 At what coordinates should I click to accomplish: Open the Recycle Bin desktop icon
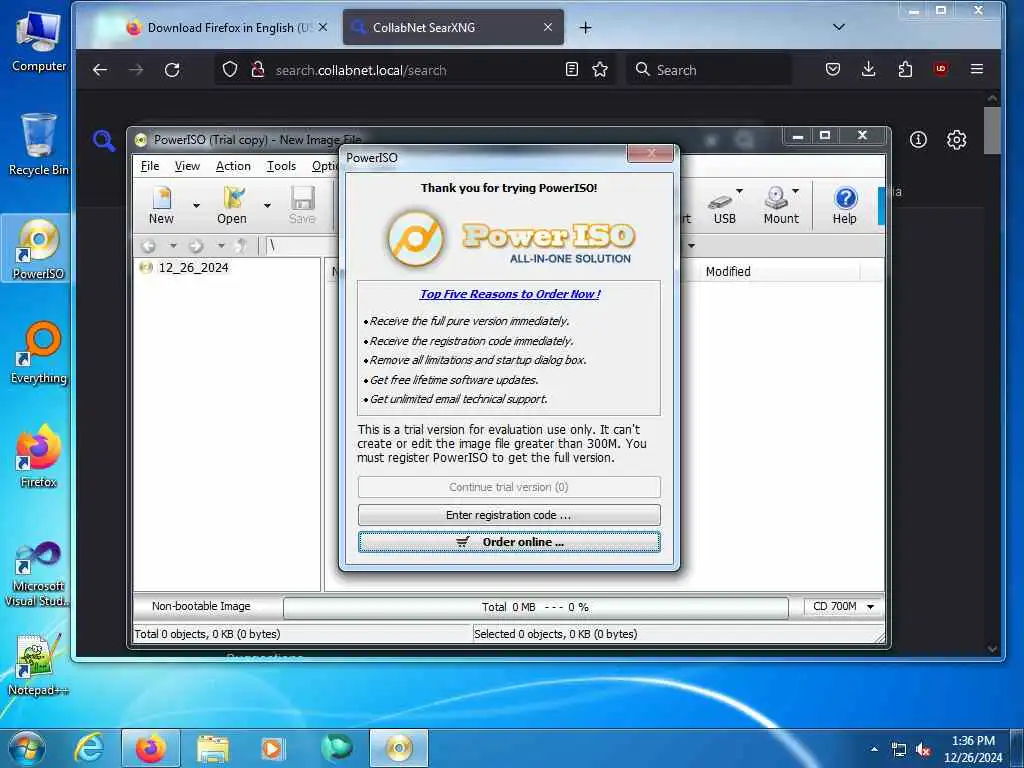(x=39, y=145)
